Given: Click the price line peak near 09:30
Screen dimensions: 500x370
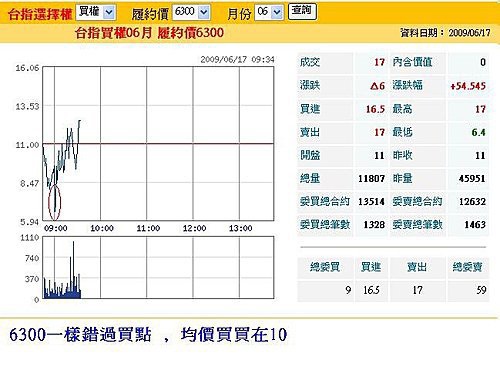Looking at the screenshot, I should [x=79, y=121].
